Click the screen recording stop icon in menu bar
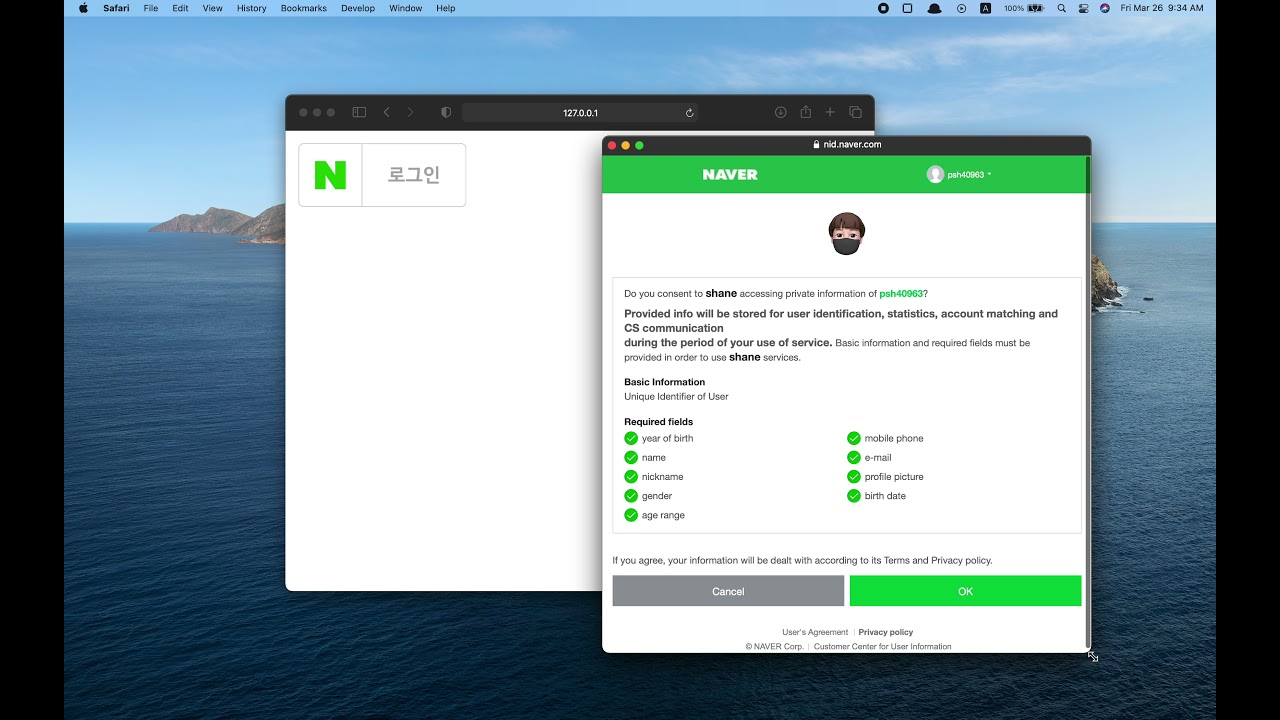This screenshot has width=1280, height=720. tap(883, 8)
